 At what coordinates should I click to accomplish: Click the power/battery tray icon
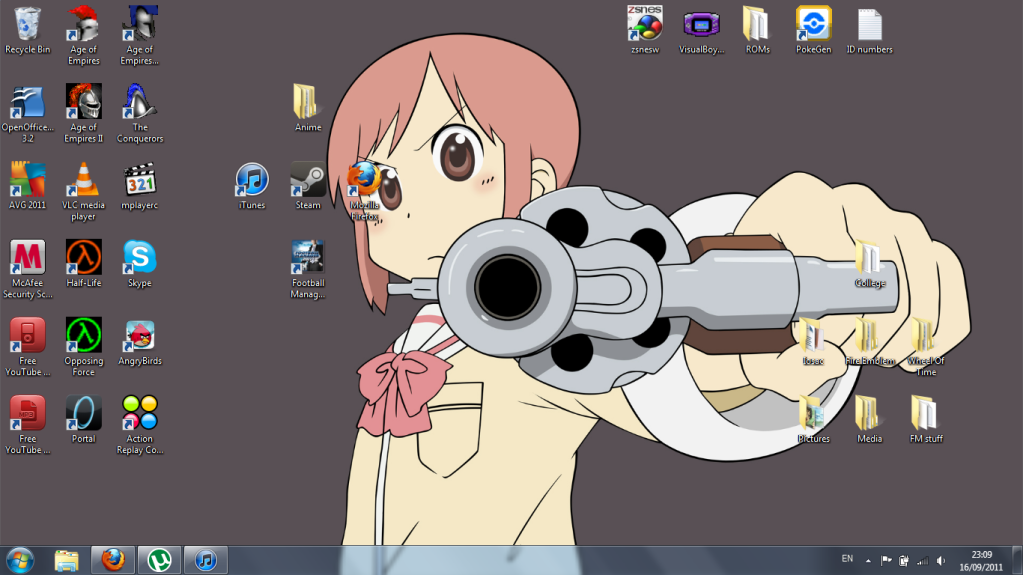pos(904,560)
